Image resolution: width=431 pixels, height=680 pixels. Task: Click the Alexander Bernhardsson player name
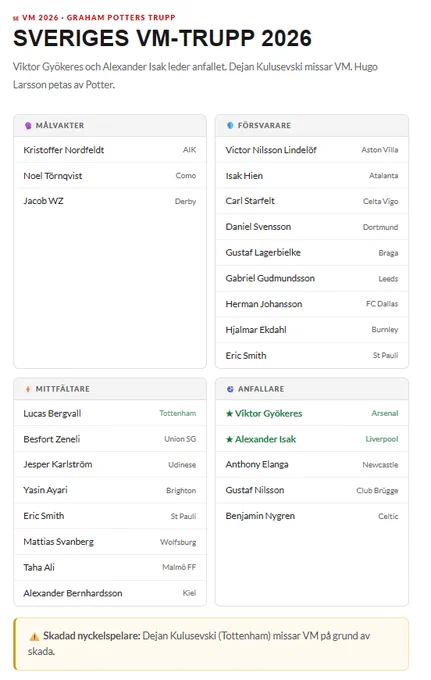(73, 593)
